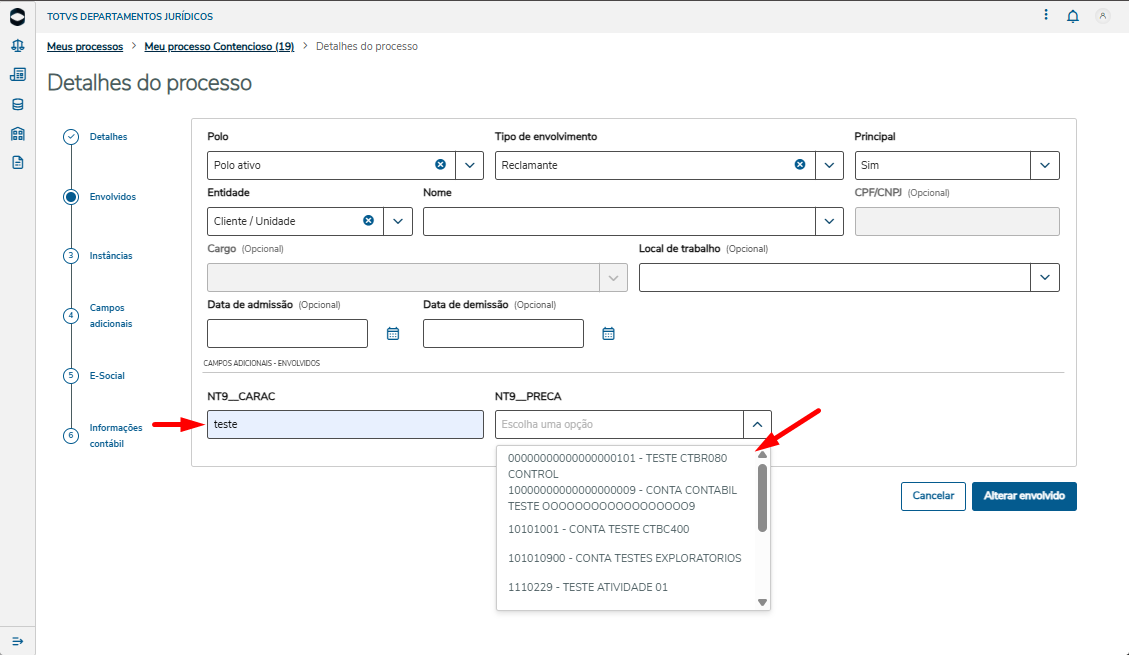Click the notification bell icon

1073,16
